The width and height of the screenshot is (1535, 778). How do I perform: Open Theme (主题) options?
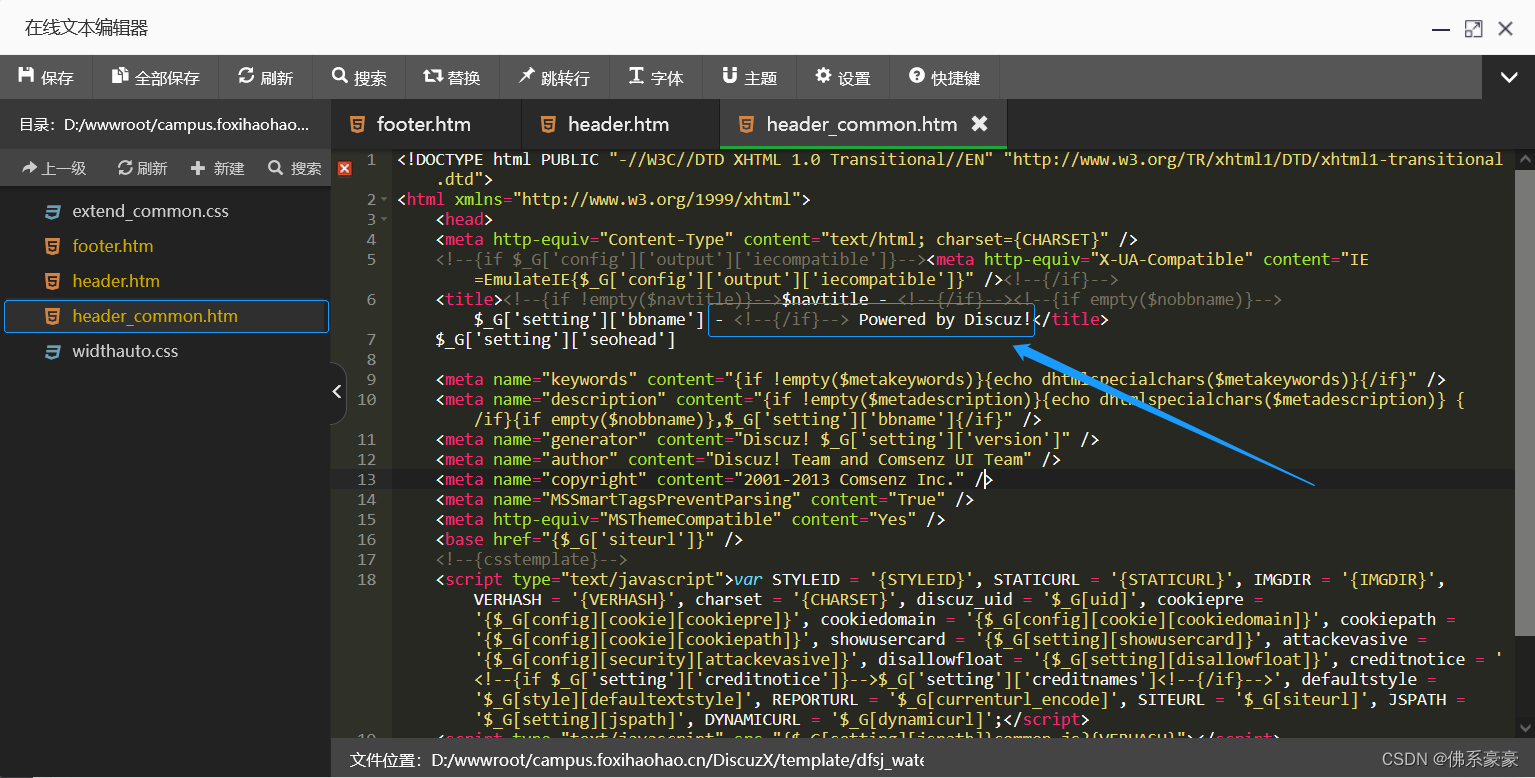click(750, 77)
